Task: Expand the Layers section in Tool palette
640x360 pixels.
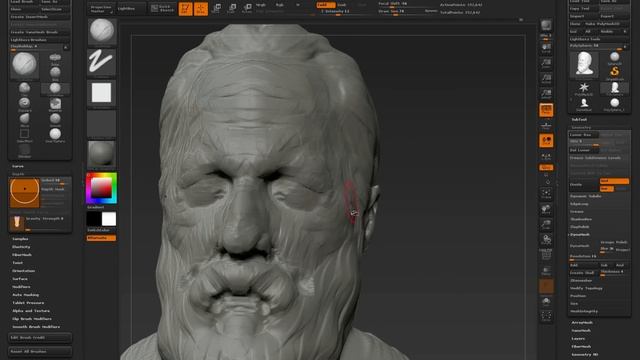Action: click(x=578, y=338)
